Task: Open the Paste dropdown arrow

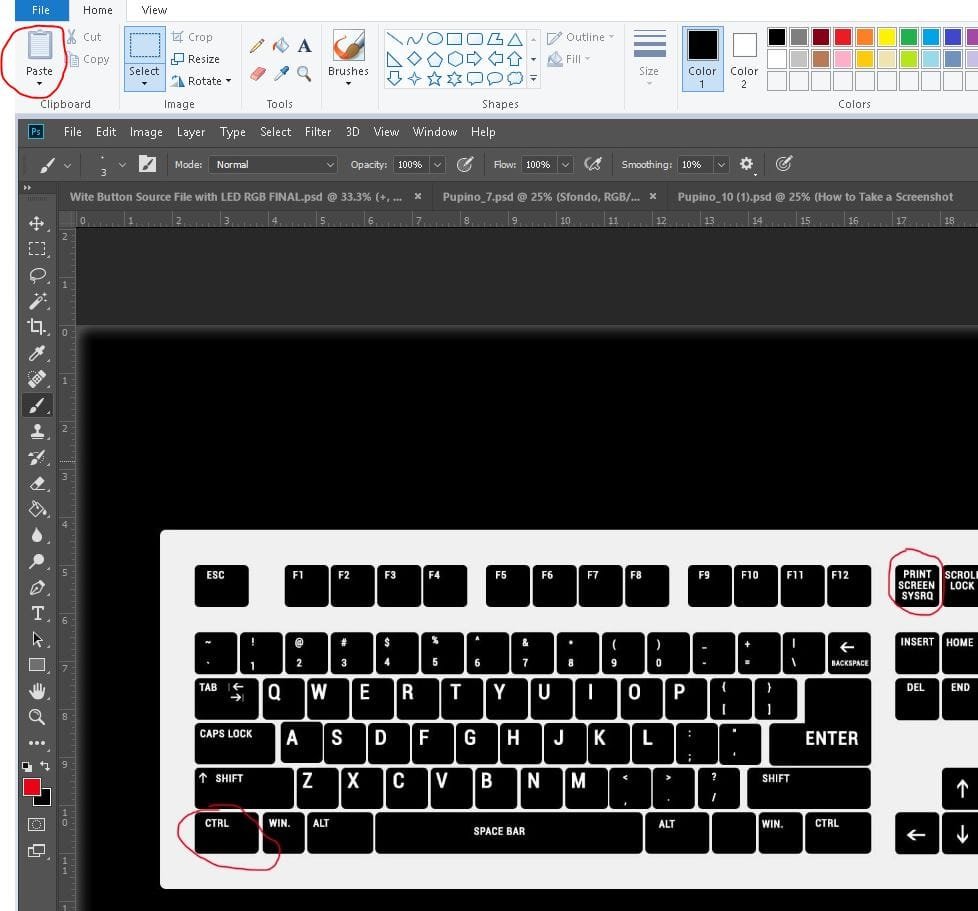Action: tap(39, 84)
